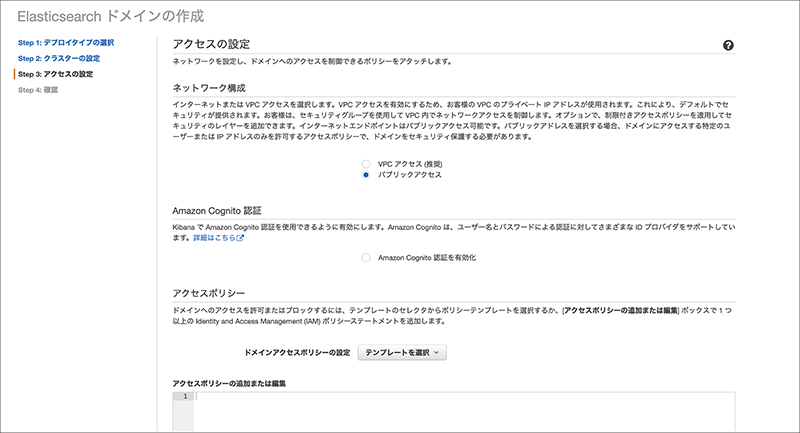Screen dimensions: 800x433
Task: Click the Elasticsearch ドメインの作成 page title
Action: (109, 16)
